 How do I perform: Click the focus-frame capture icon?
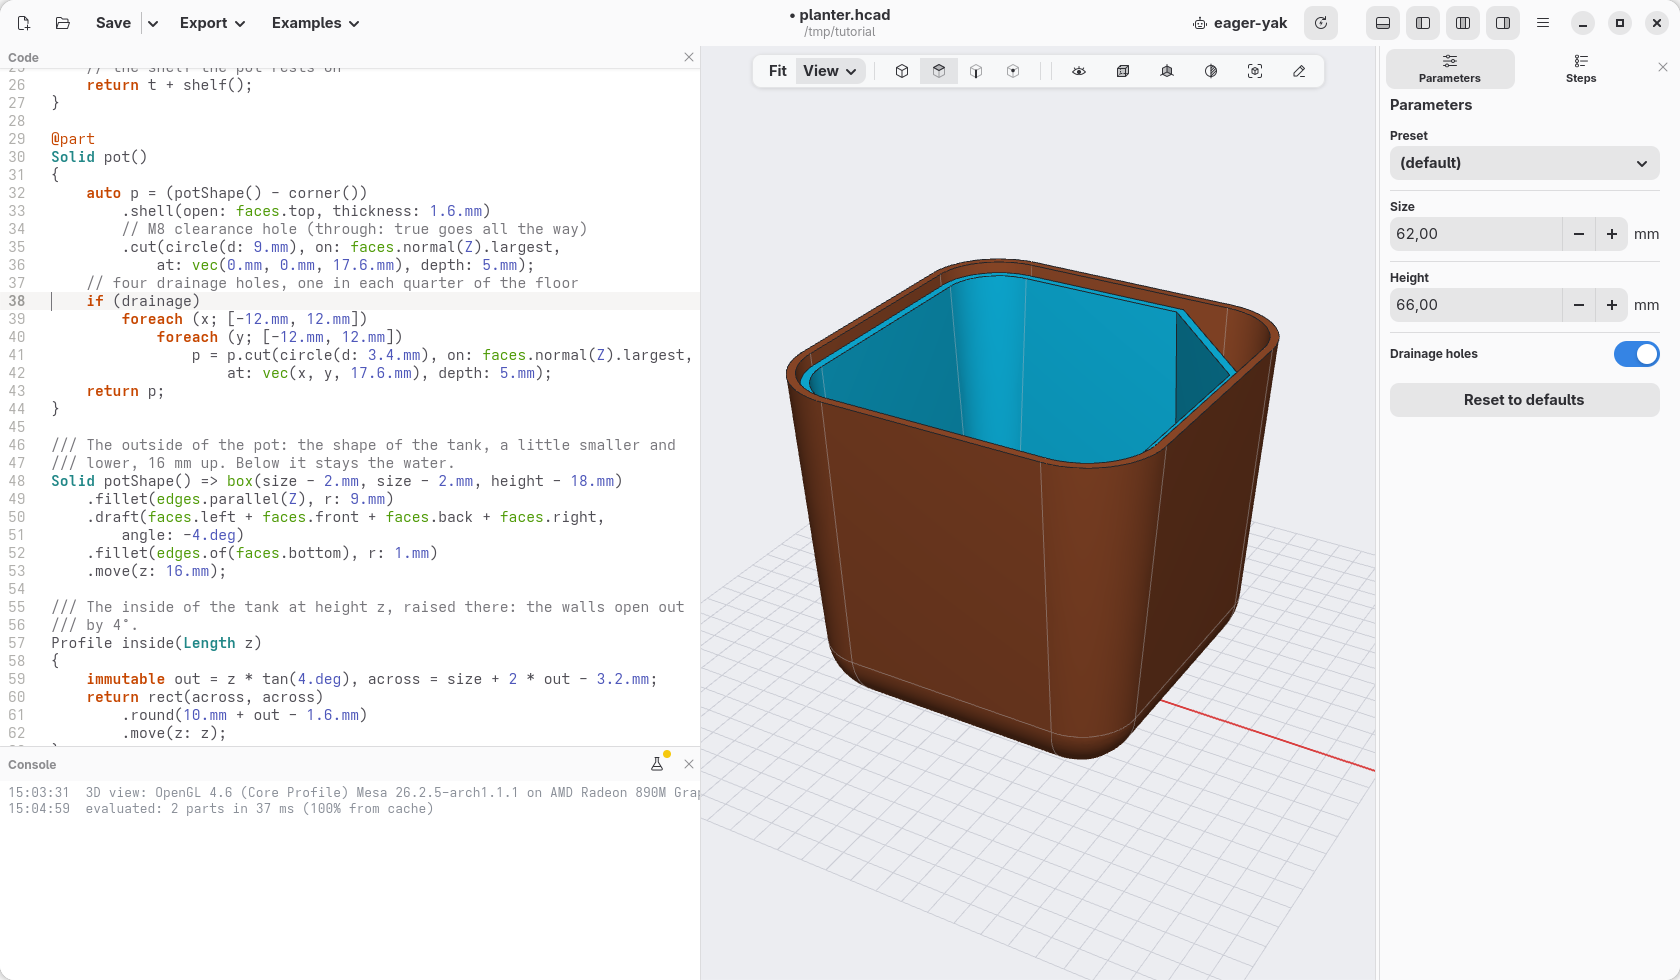[1255, 71]
